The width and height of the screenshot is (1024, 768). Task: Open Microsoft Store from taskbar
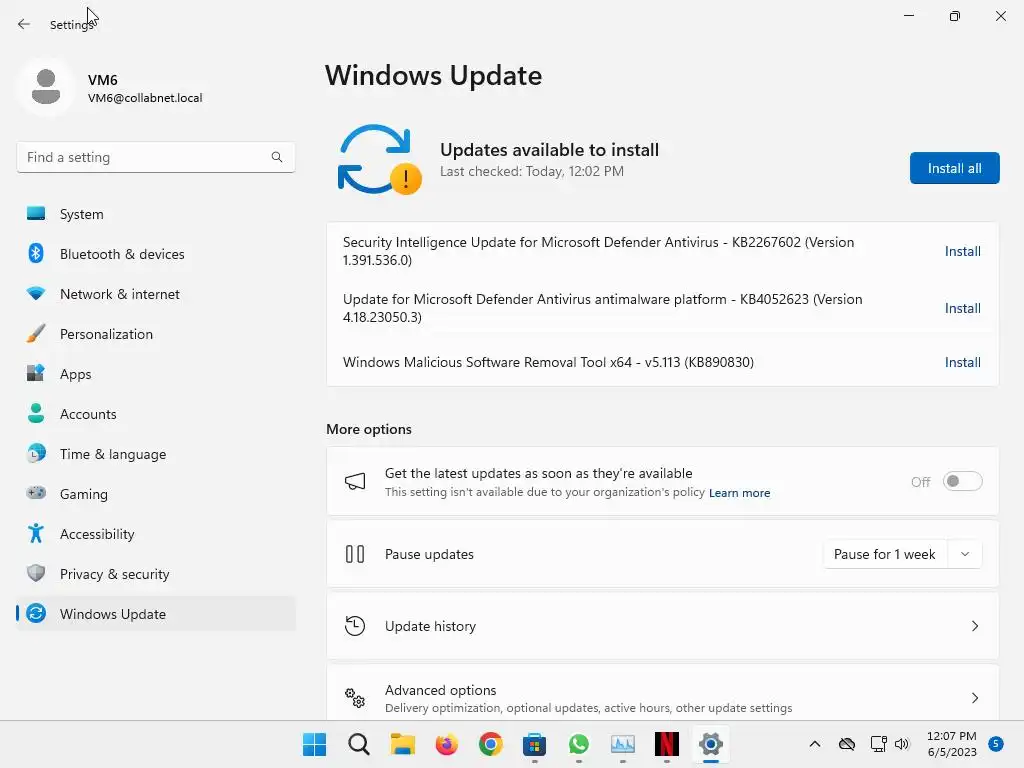click(534, 744)
